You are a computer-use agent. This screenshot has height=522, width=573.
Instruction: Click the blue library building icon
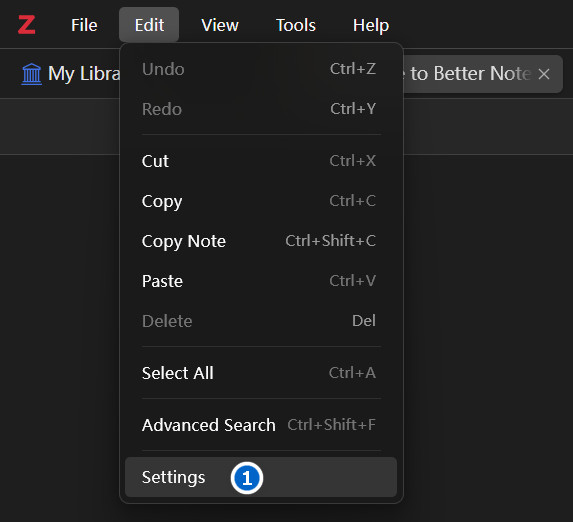pos(31,74)
